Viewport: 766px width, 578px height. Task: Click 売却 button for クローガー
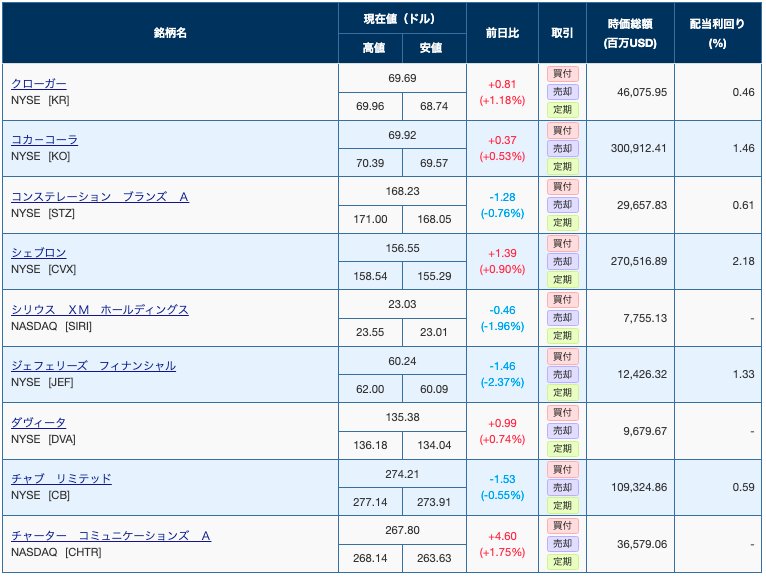[x=563, y=92]
